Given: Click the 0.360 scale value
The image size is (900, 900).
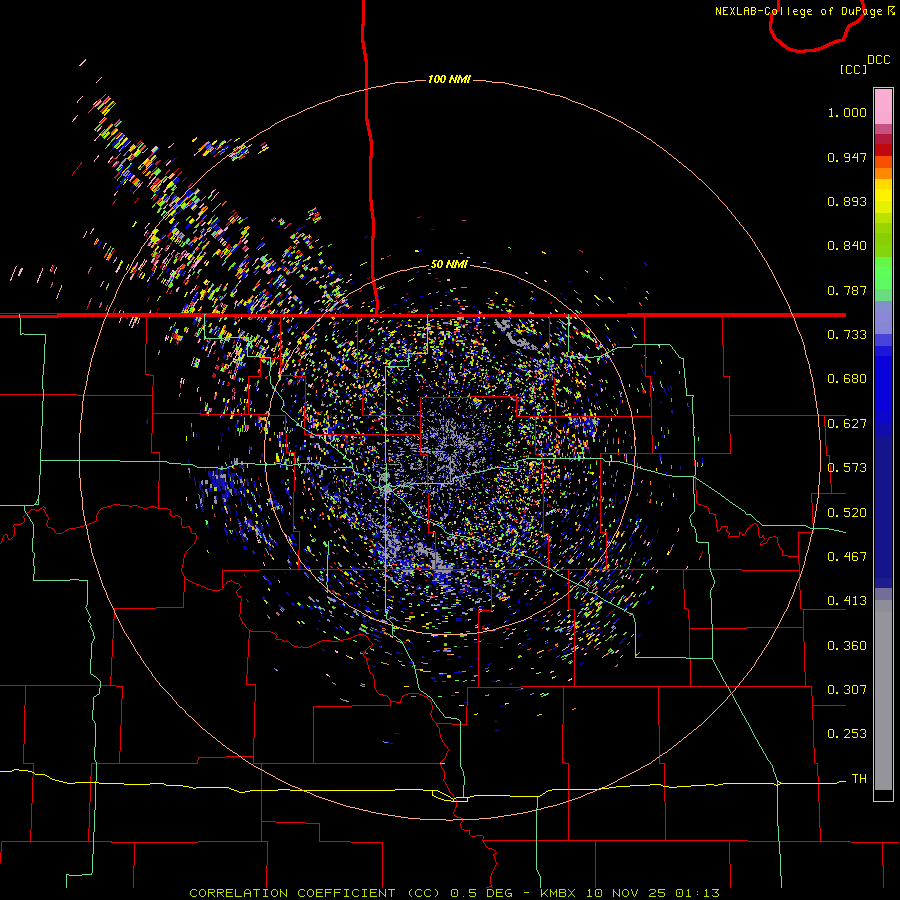Looking at the screenshot, I should tap(847, 646).
